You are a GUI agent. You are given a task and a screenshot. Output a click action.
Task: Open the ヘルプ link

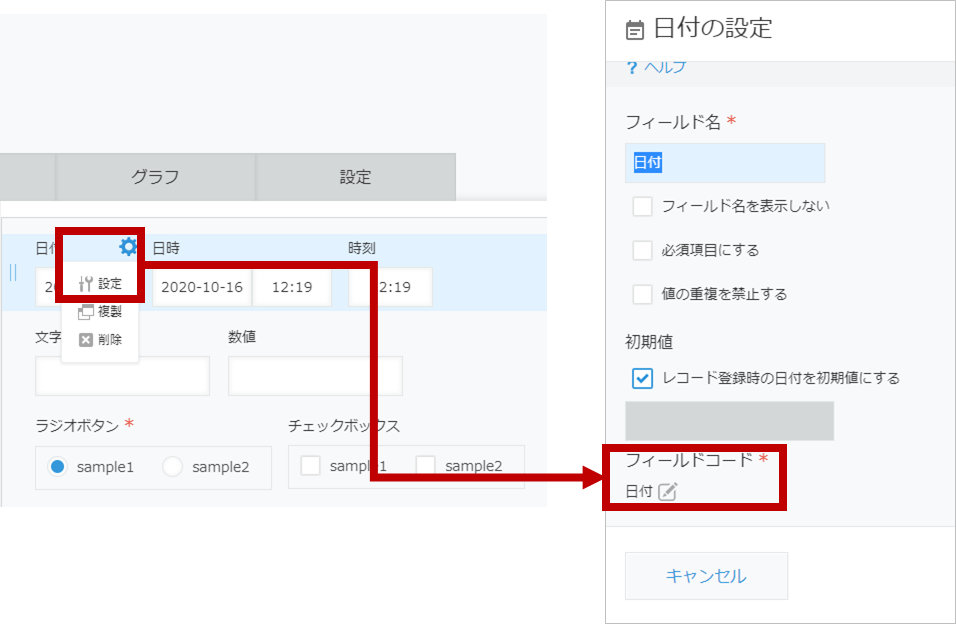click(665, 67)
